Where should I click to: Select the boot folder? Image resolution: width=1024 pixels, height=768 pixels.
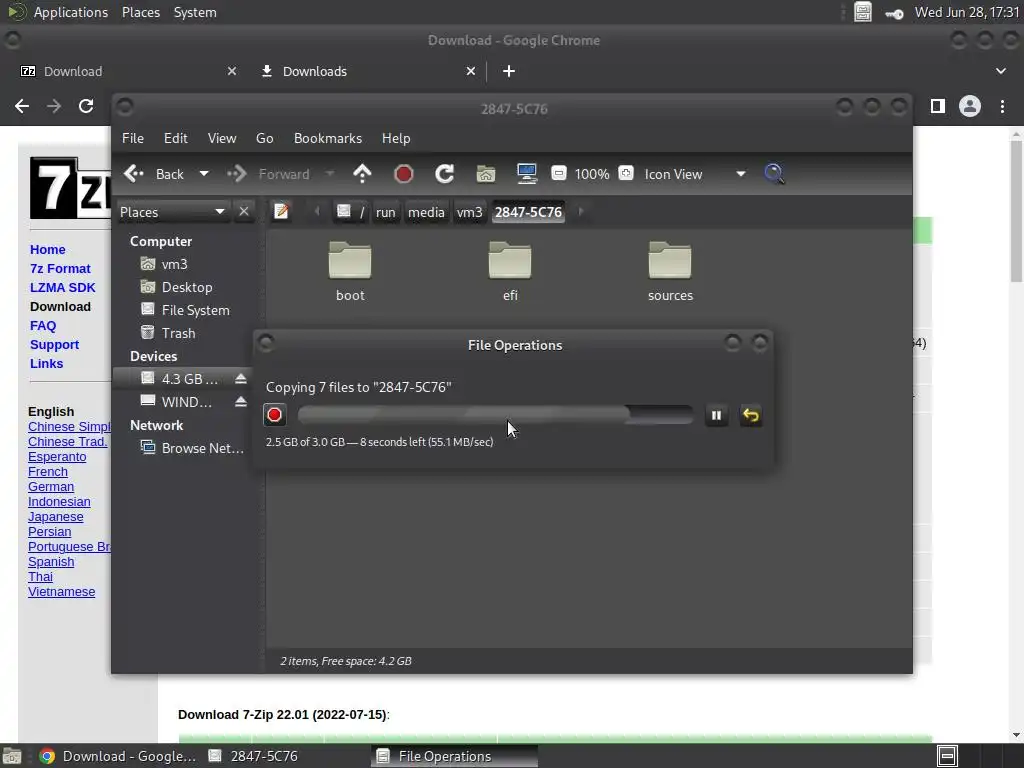click(x=350, y=272)
